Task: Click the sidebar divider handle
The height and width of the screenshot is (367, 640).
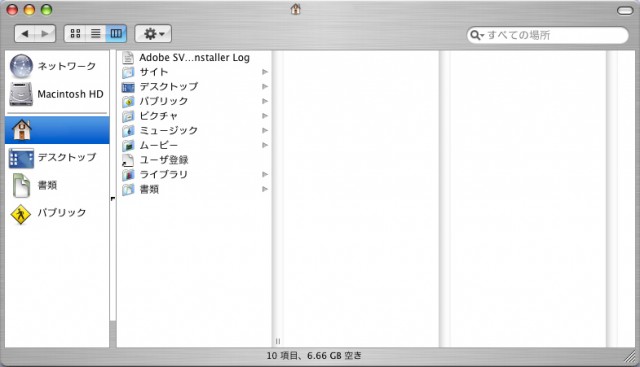Action: point(113,199)
